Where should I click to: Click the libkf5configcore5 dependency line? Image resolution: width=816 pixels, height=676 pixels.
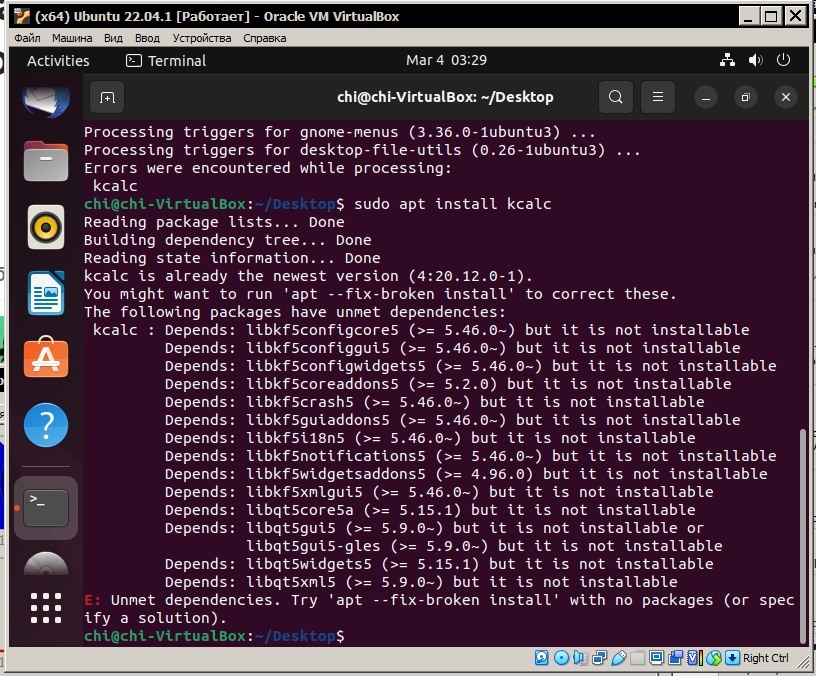tap(421, 330)
